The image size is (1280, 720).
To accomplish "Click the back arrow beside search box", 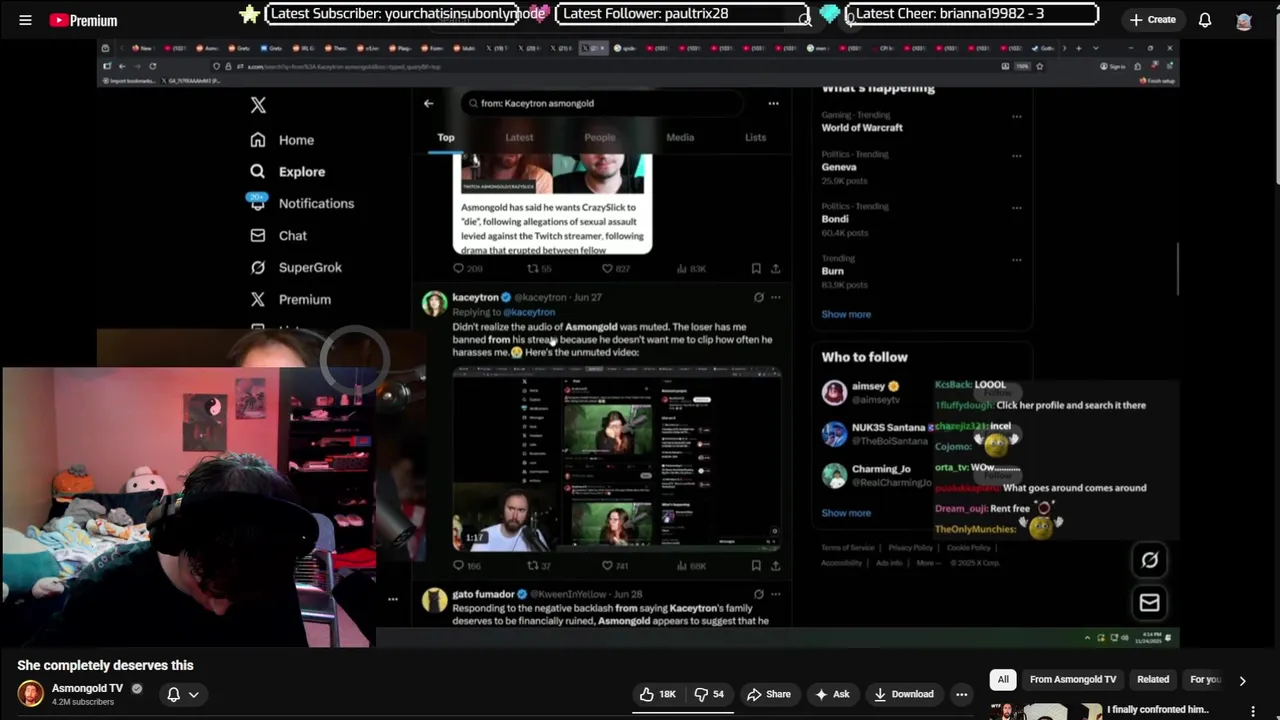I will click(x=428, y=103).
